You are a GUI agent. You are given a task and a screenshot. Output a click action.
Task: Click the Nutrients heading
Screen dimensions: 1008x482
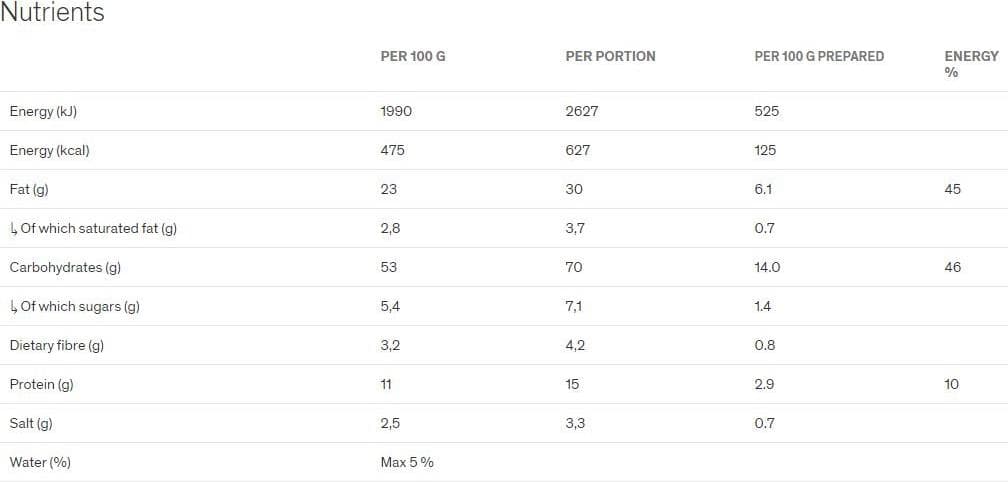point(52,13)
